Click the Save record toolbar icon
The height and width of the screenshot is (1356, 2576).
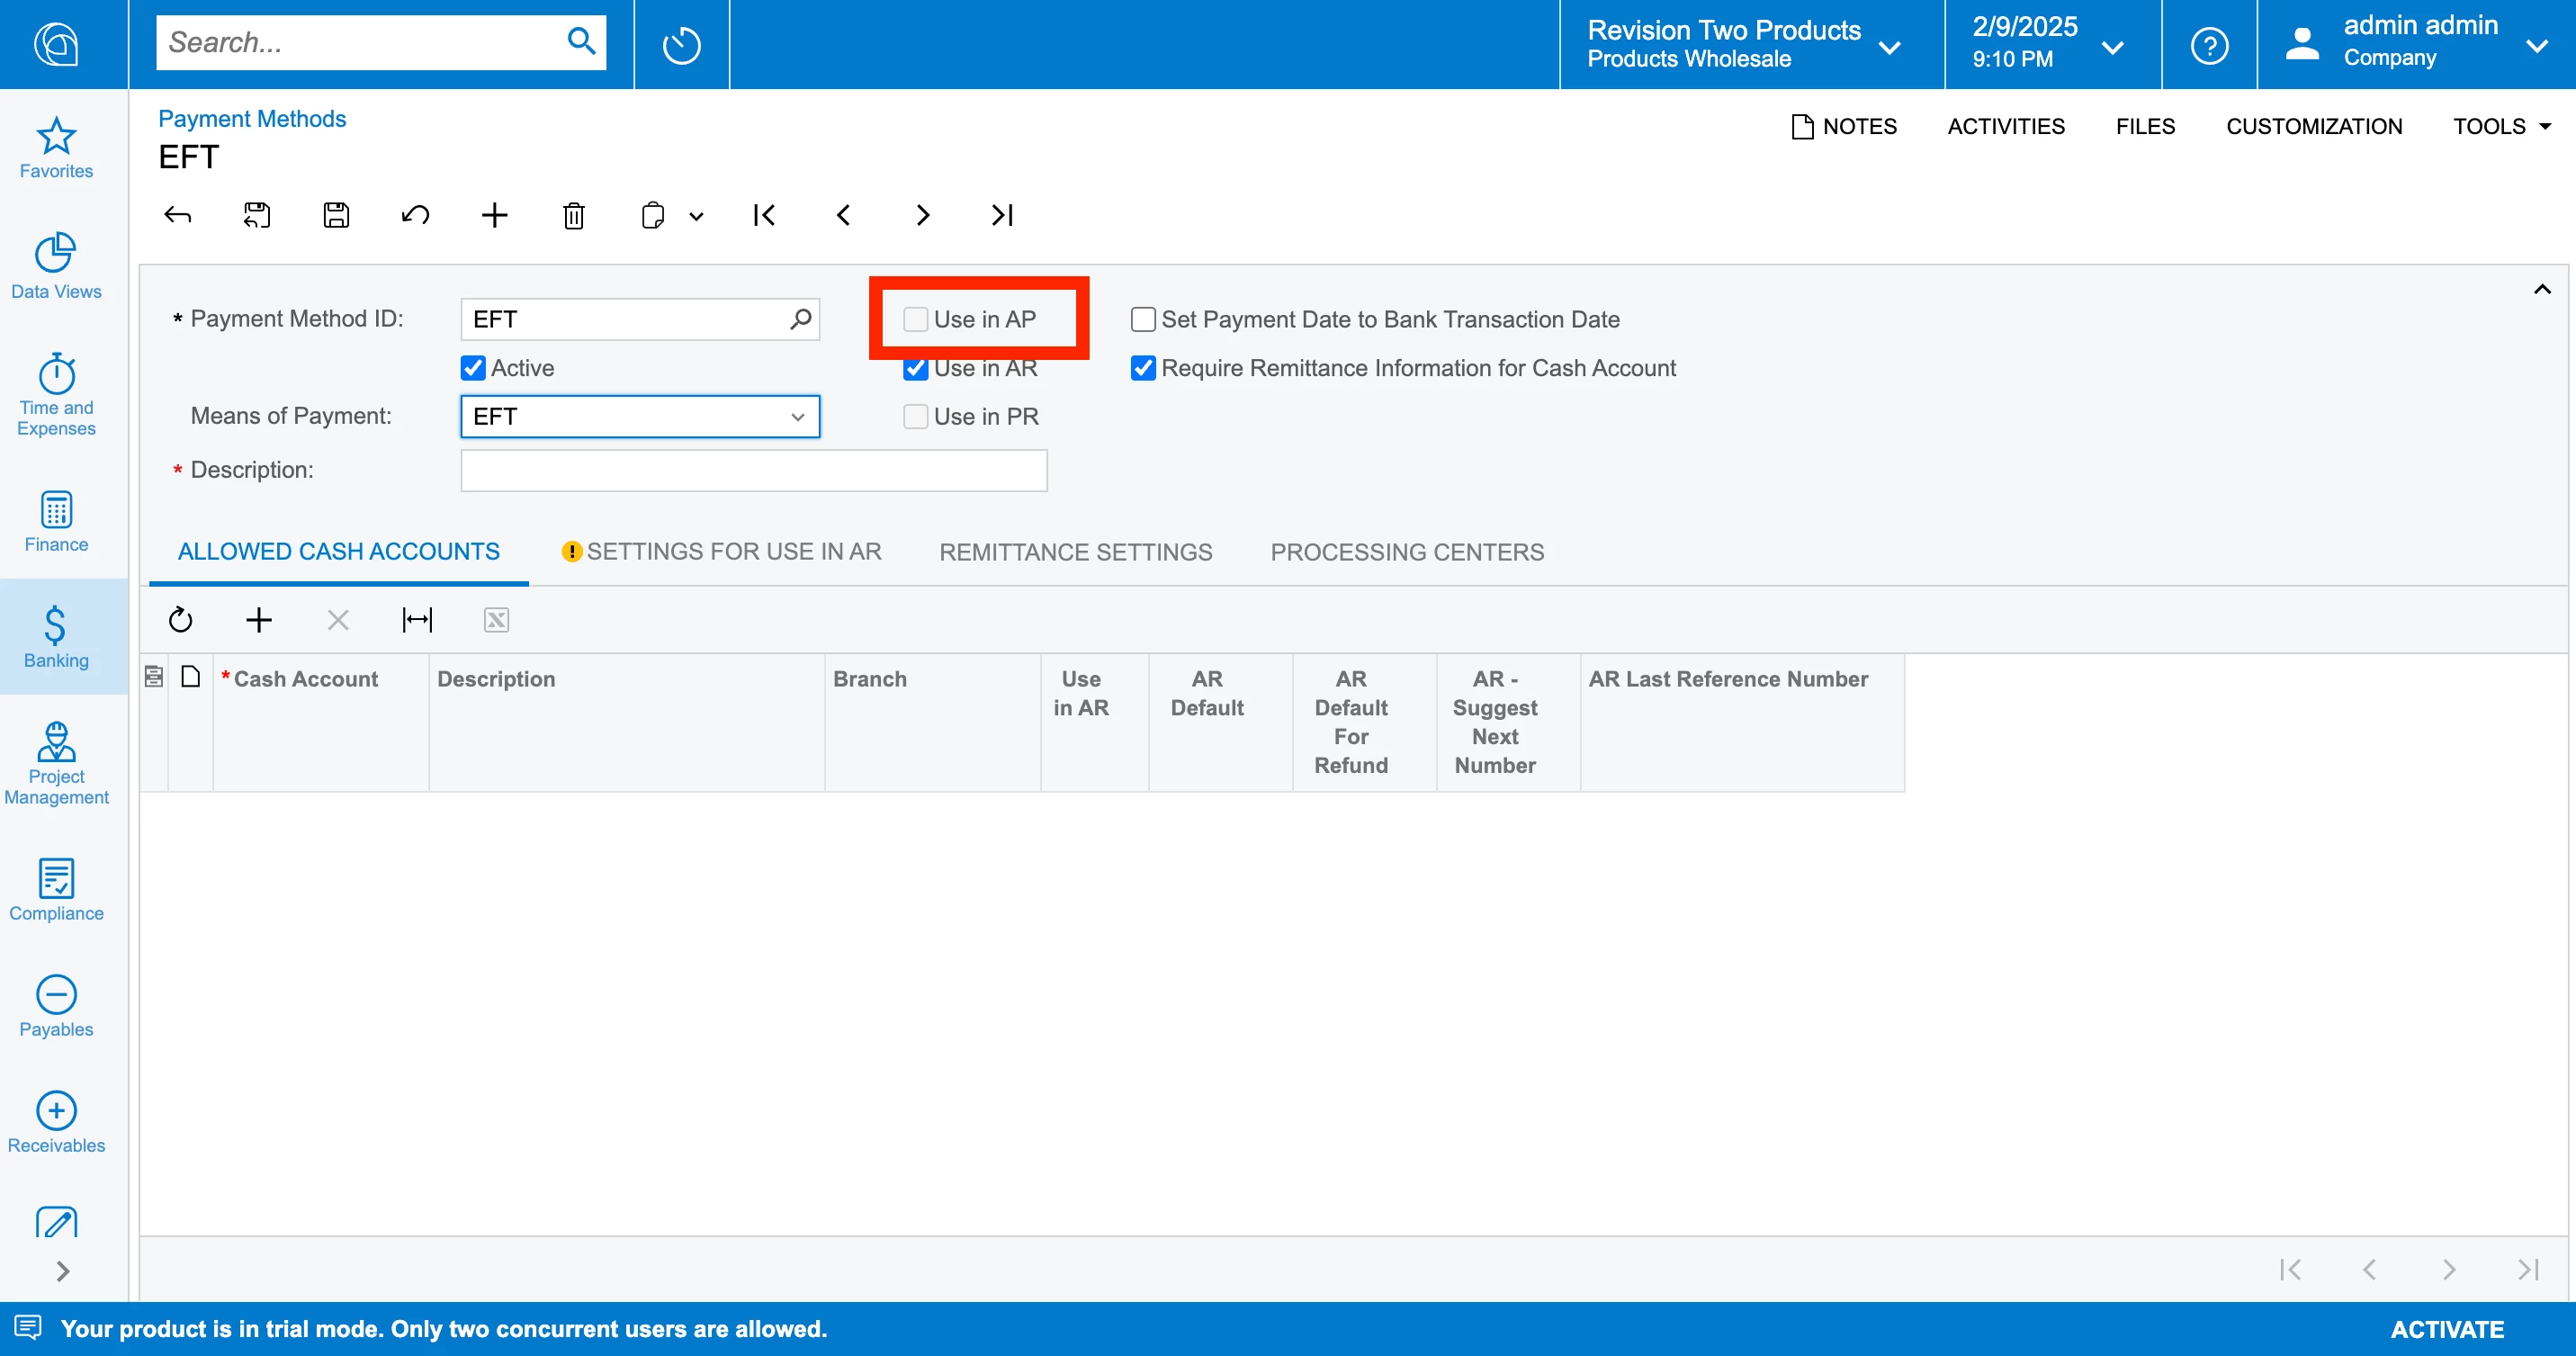[x=336, y=215]
